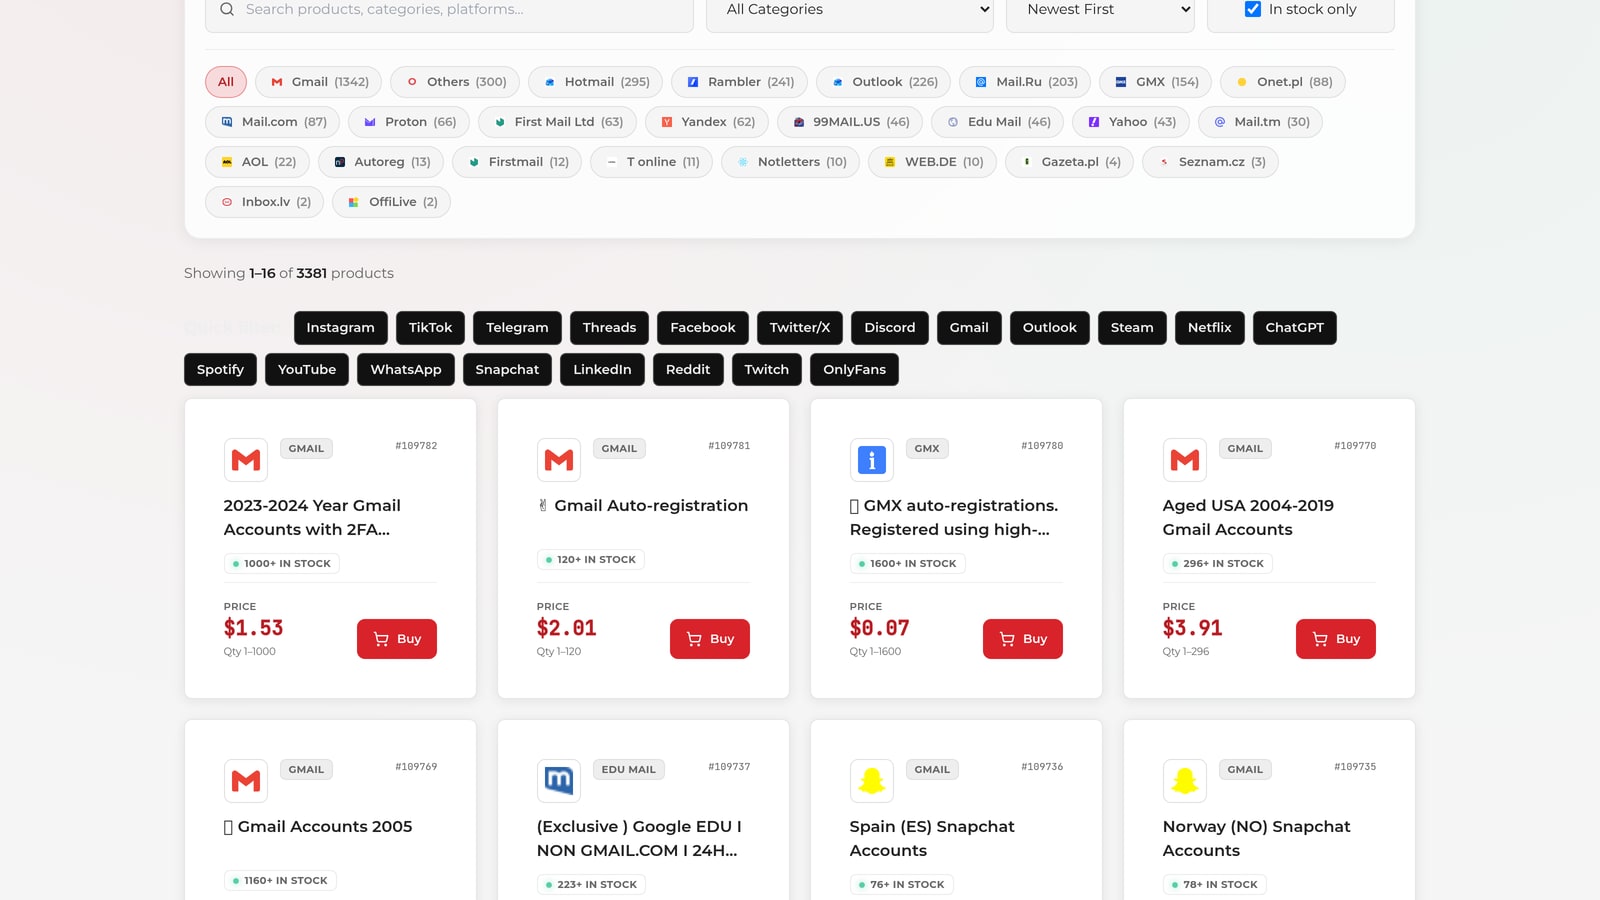
Task: Click the OnlyFans quick filter button
Action: (855, 370)
